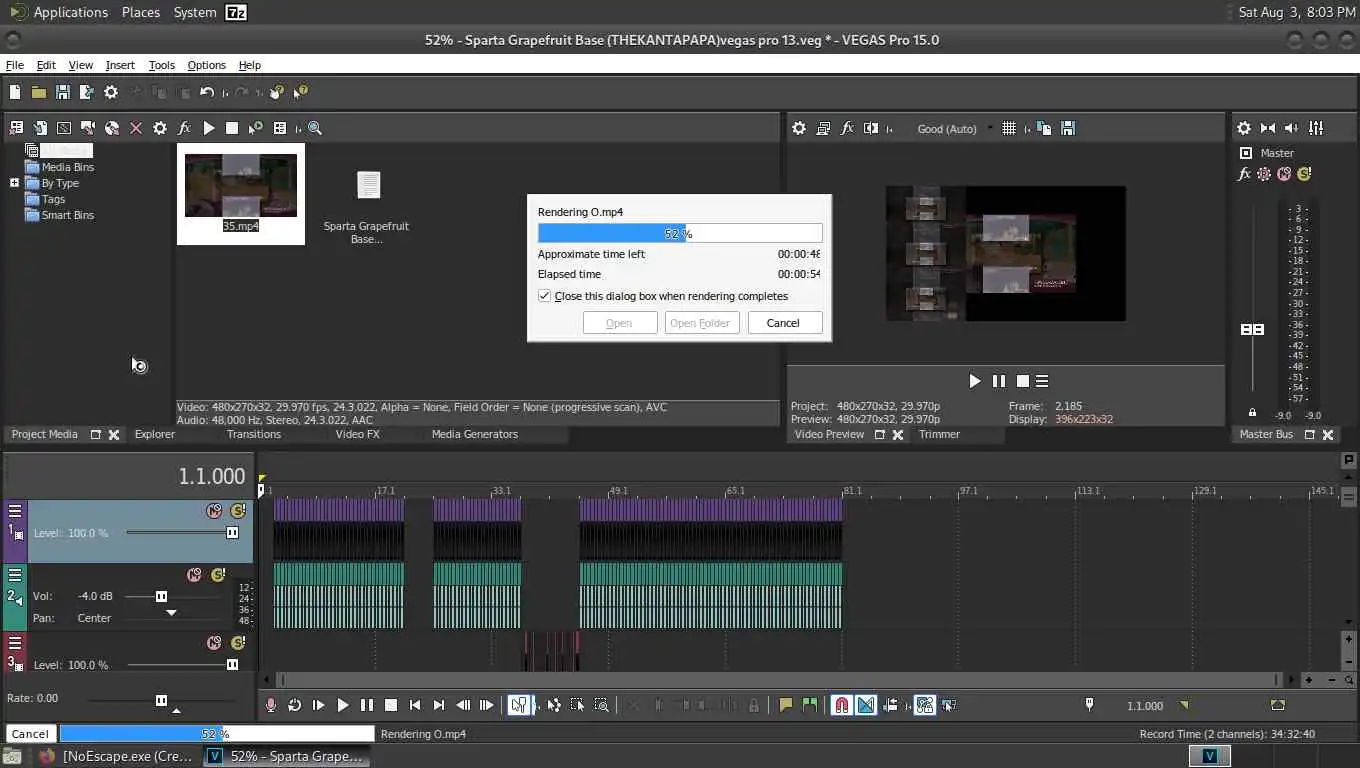Toggle Split Screen View icon in preview

[x=871, y=128]
